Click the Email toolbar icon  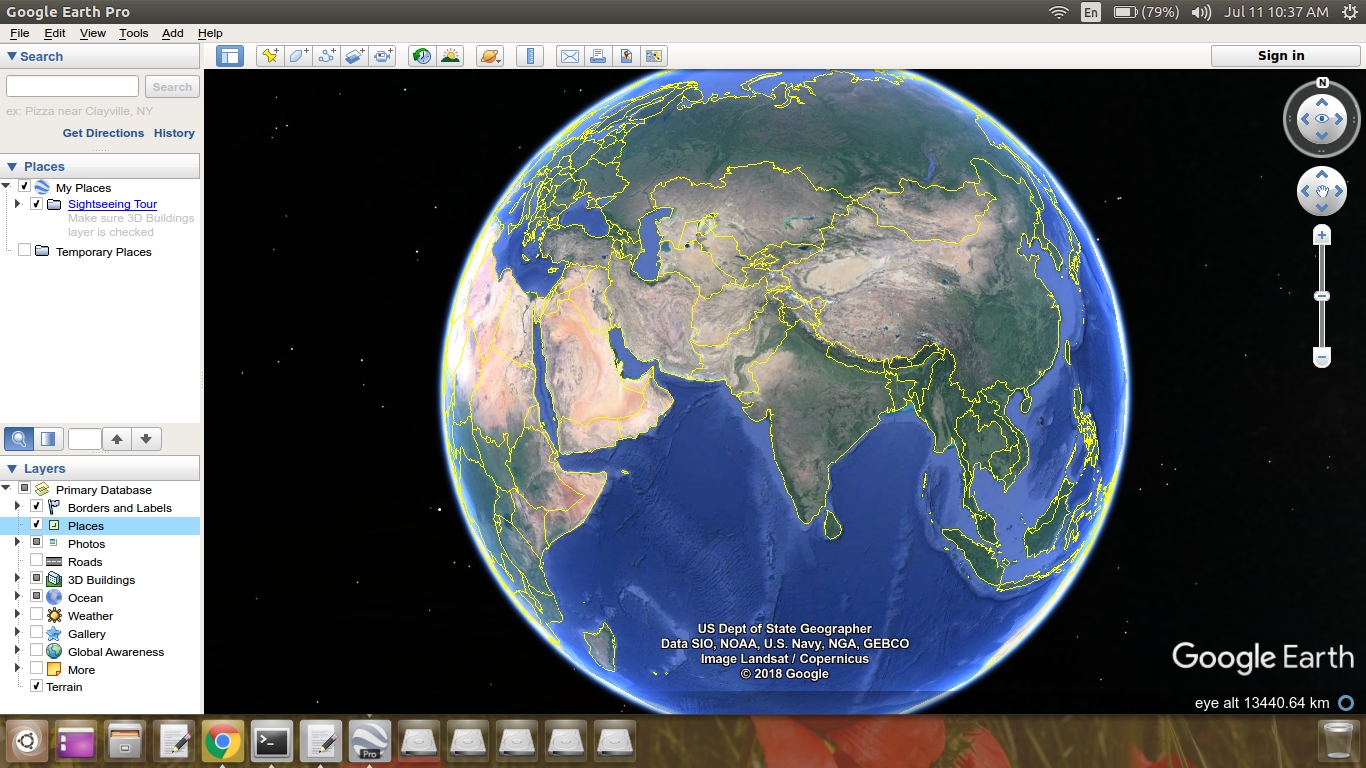[569, 56]
